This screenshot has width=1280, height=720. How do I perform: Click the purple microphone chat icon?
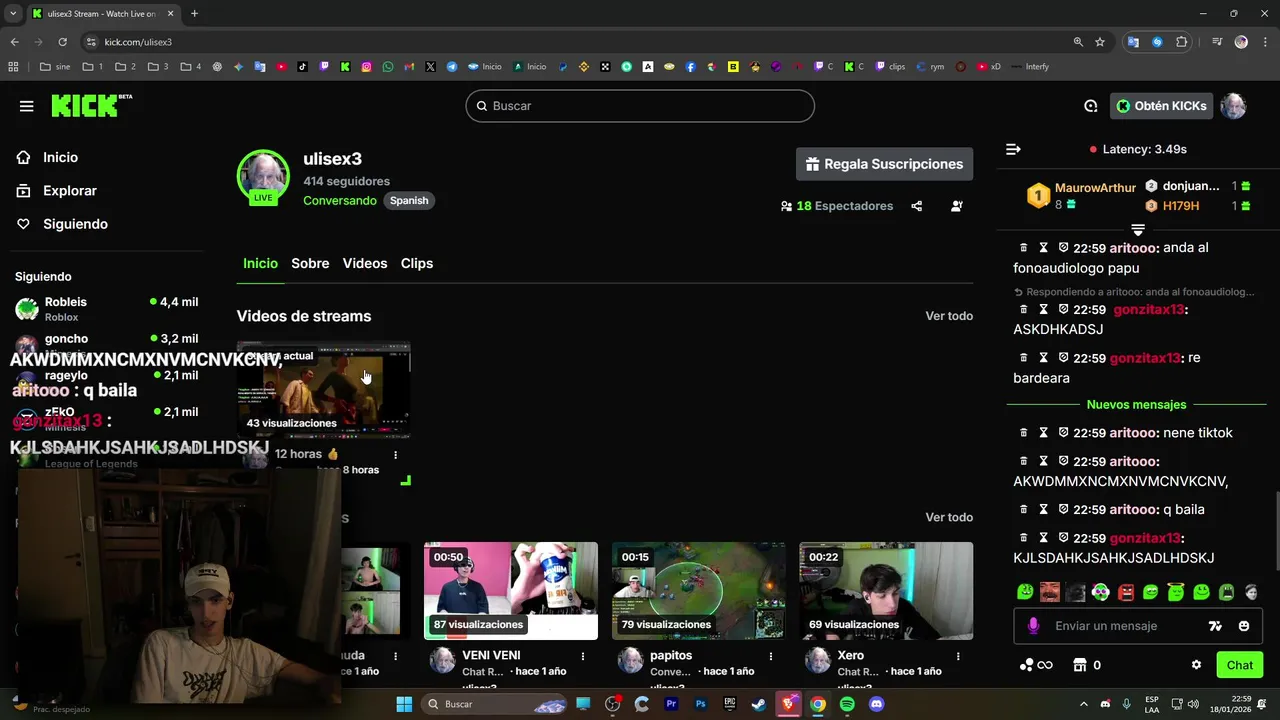[1033, 626]
